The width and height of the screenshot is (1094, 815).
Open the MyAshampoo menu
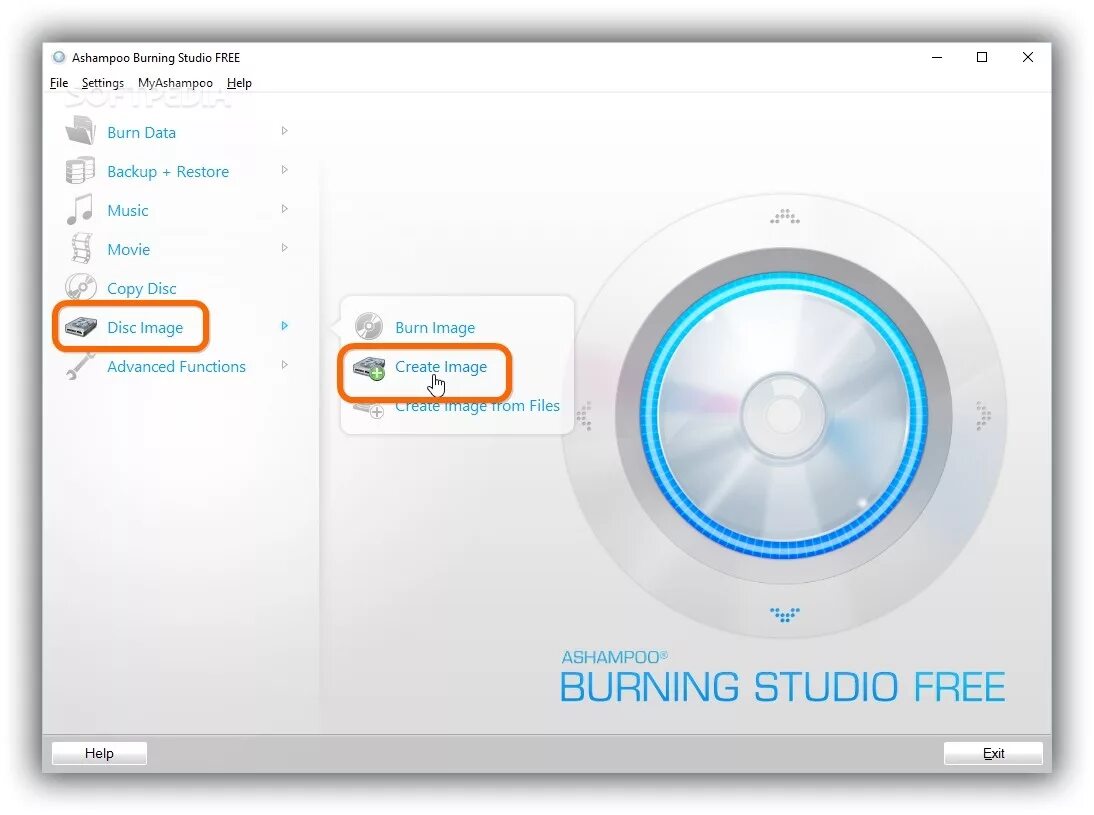(175, 83)
